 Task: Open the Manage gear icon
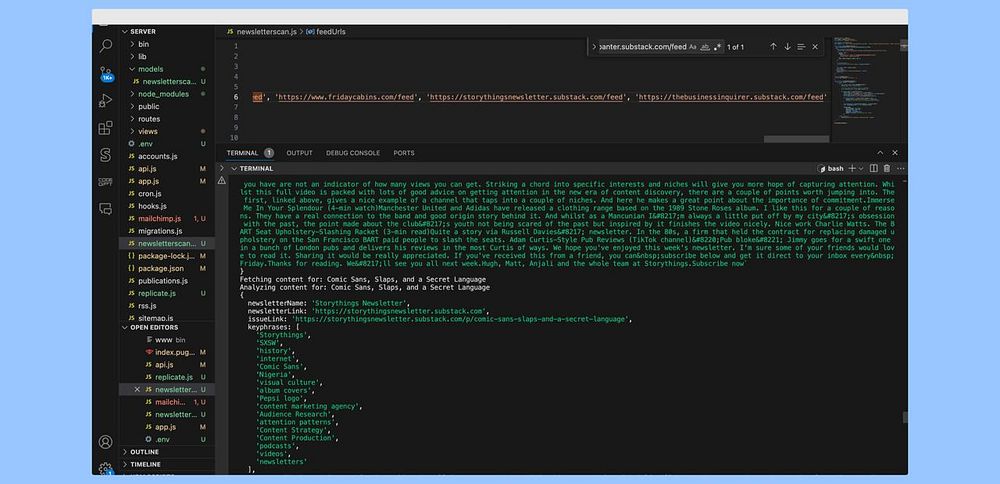(105, 469)
